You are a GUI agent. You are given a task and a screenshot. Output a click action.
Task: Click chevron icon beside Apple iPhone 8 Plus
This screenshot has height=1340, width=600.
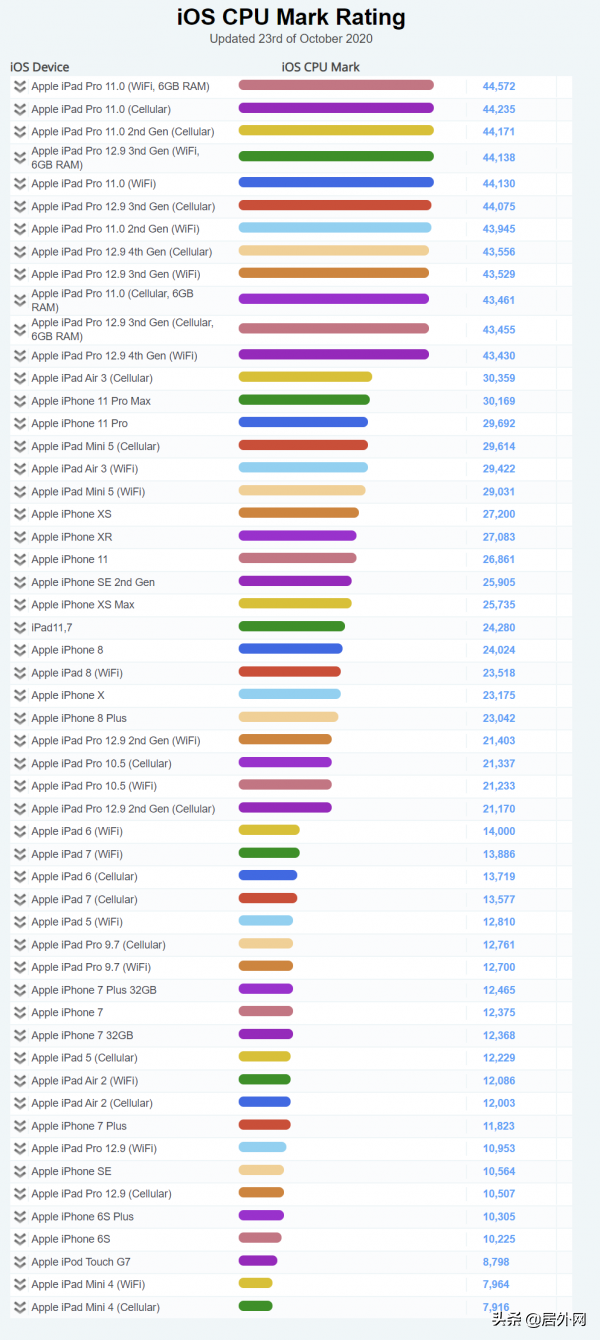click(x=19, y=718)
